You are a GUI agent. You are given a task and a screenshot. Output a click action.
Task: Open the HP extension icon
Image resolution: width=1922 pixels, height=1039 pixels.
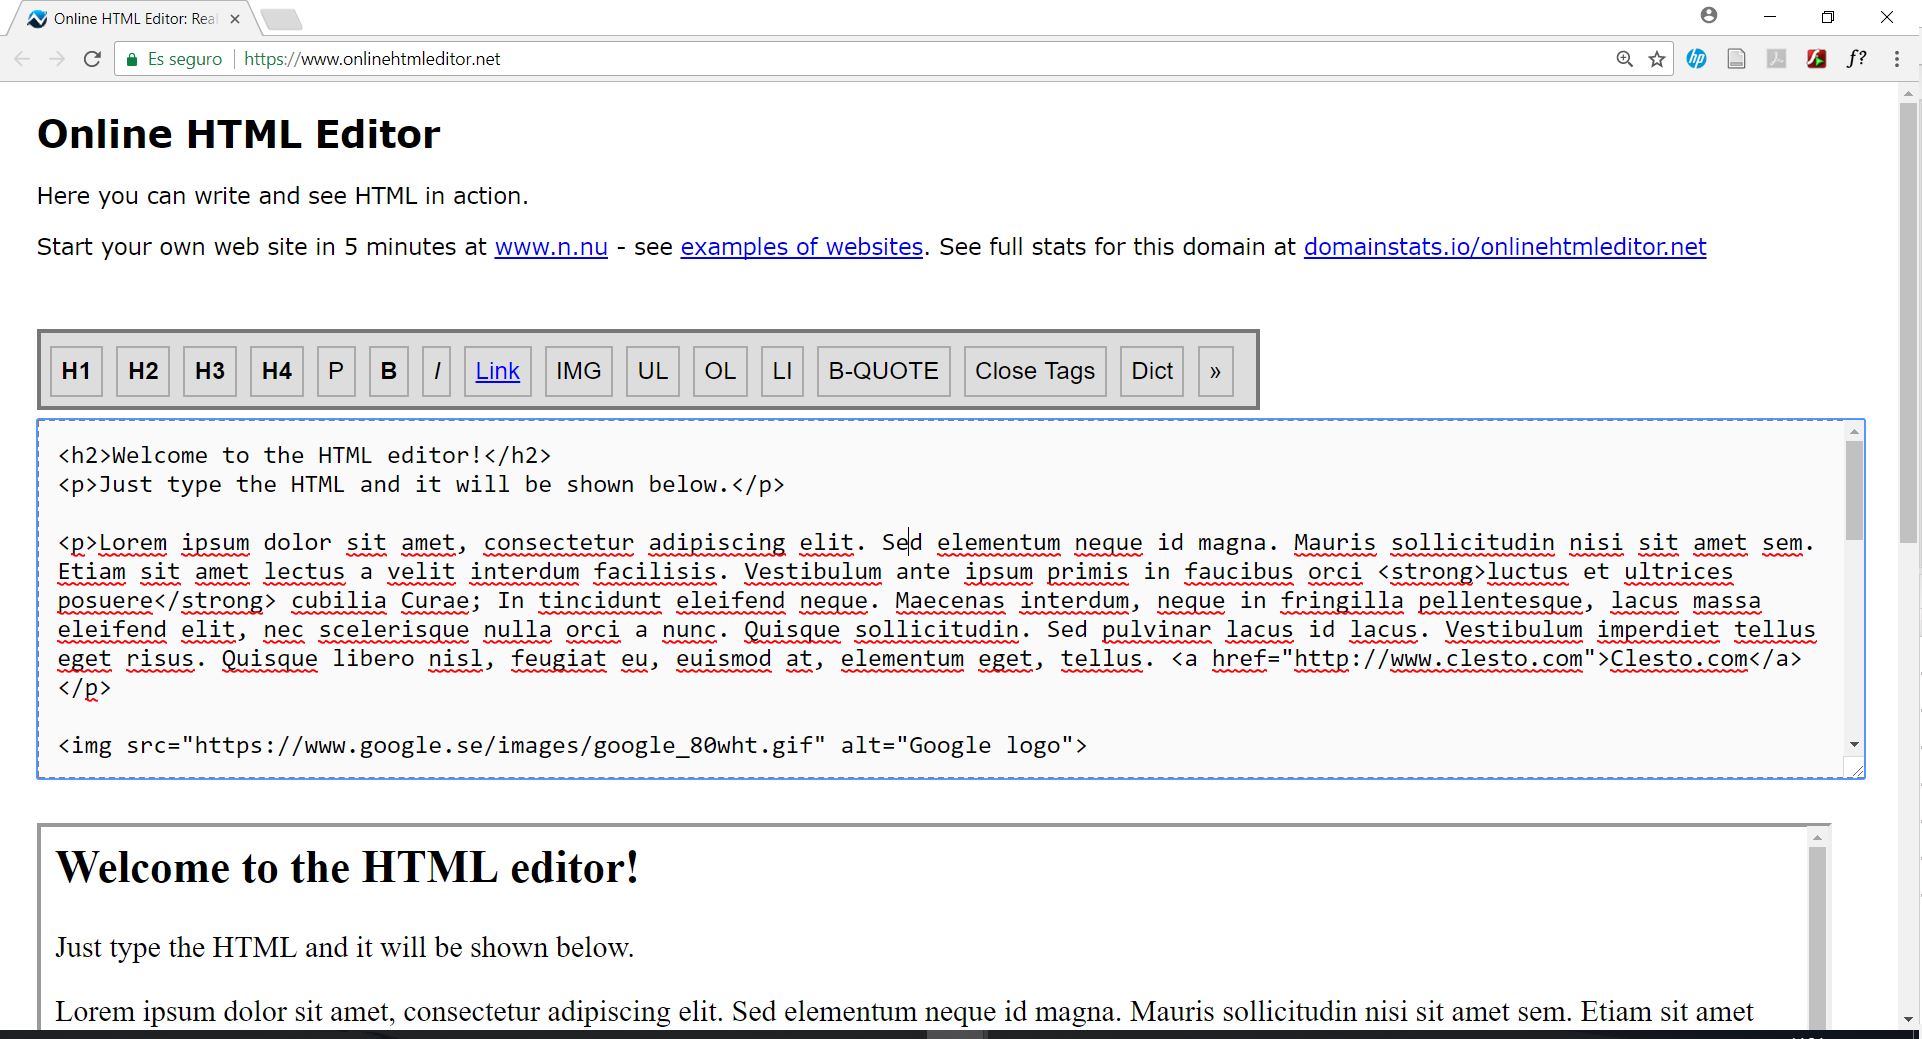tap(1697, 58)
